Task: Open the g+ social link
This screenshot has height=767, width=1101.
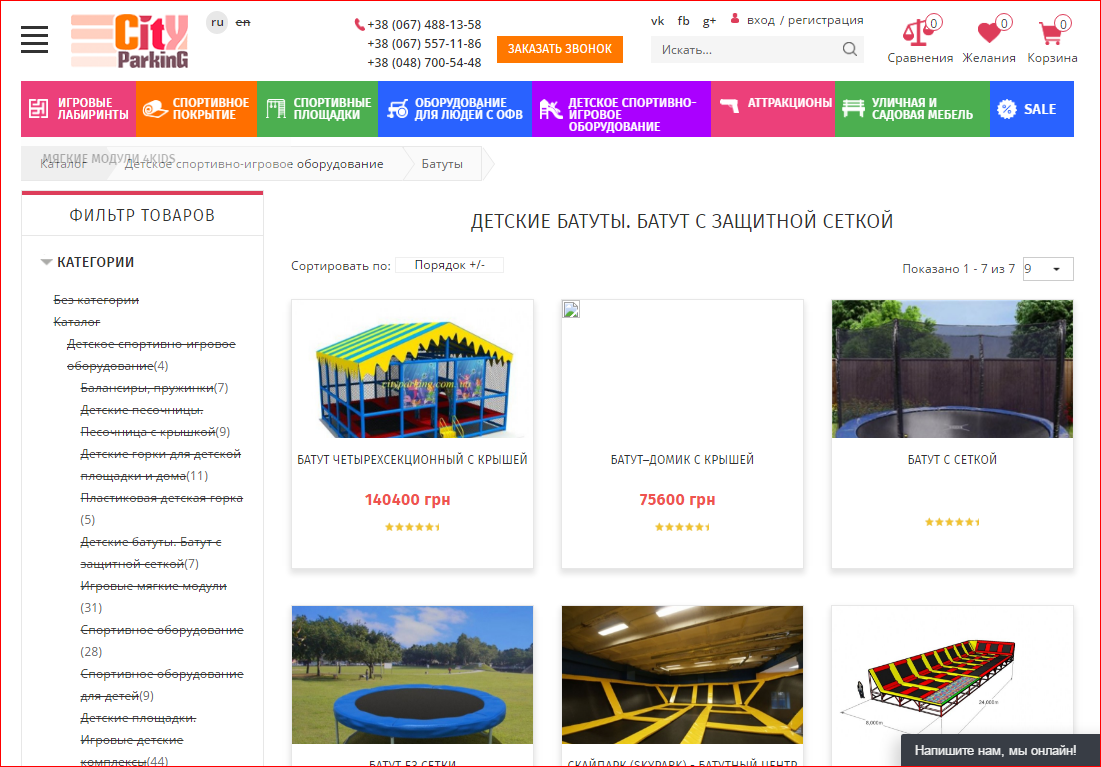Action: pos(709,21)
